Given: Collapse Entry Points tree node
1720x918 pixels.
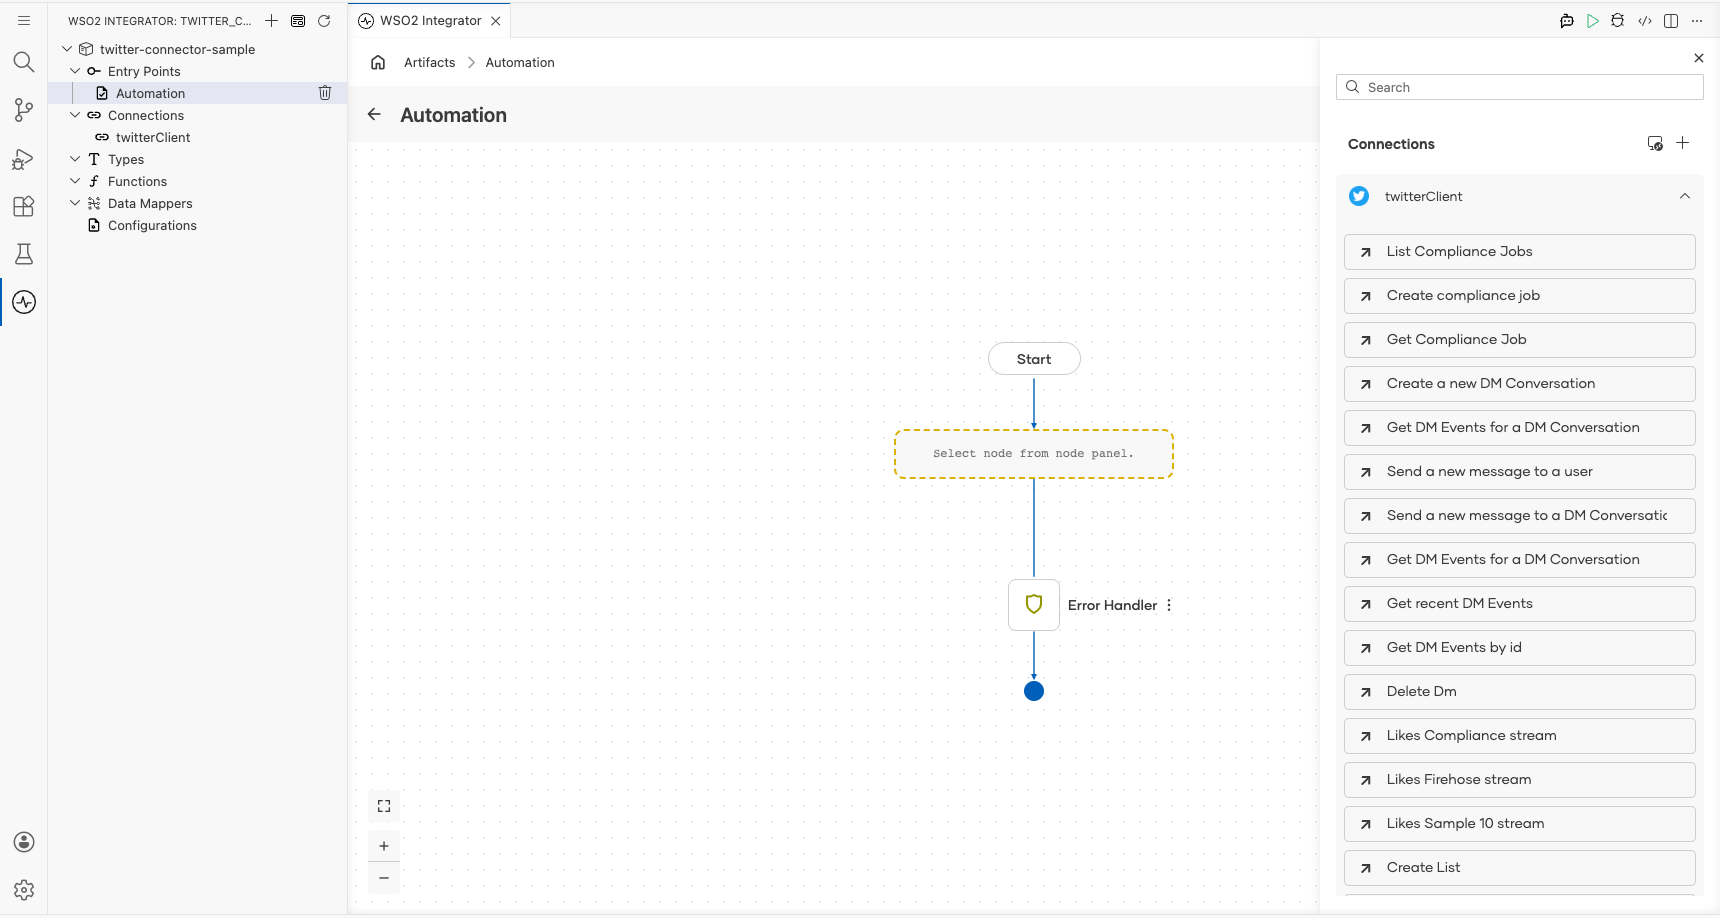Looking at the screenshot, I should (x=75, y=71).
